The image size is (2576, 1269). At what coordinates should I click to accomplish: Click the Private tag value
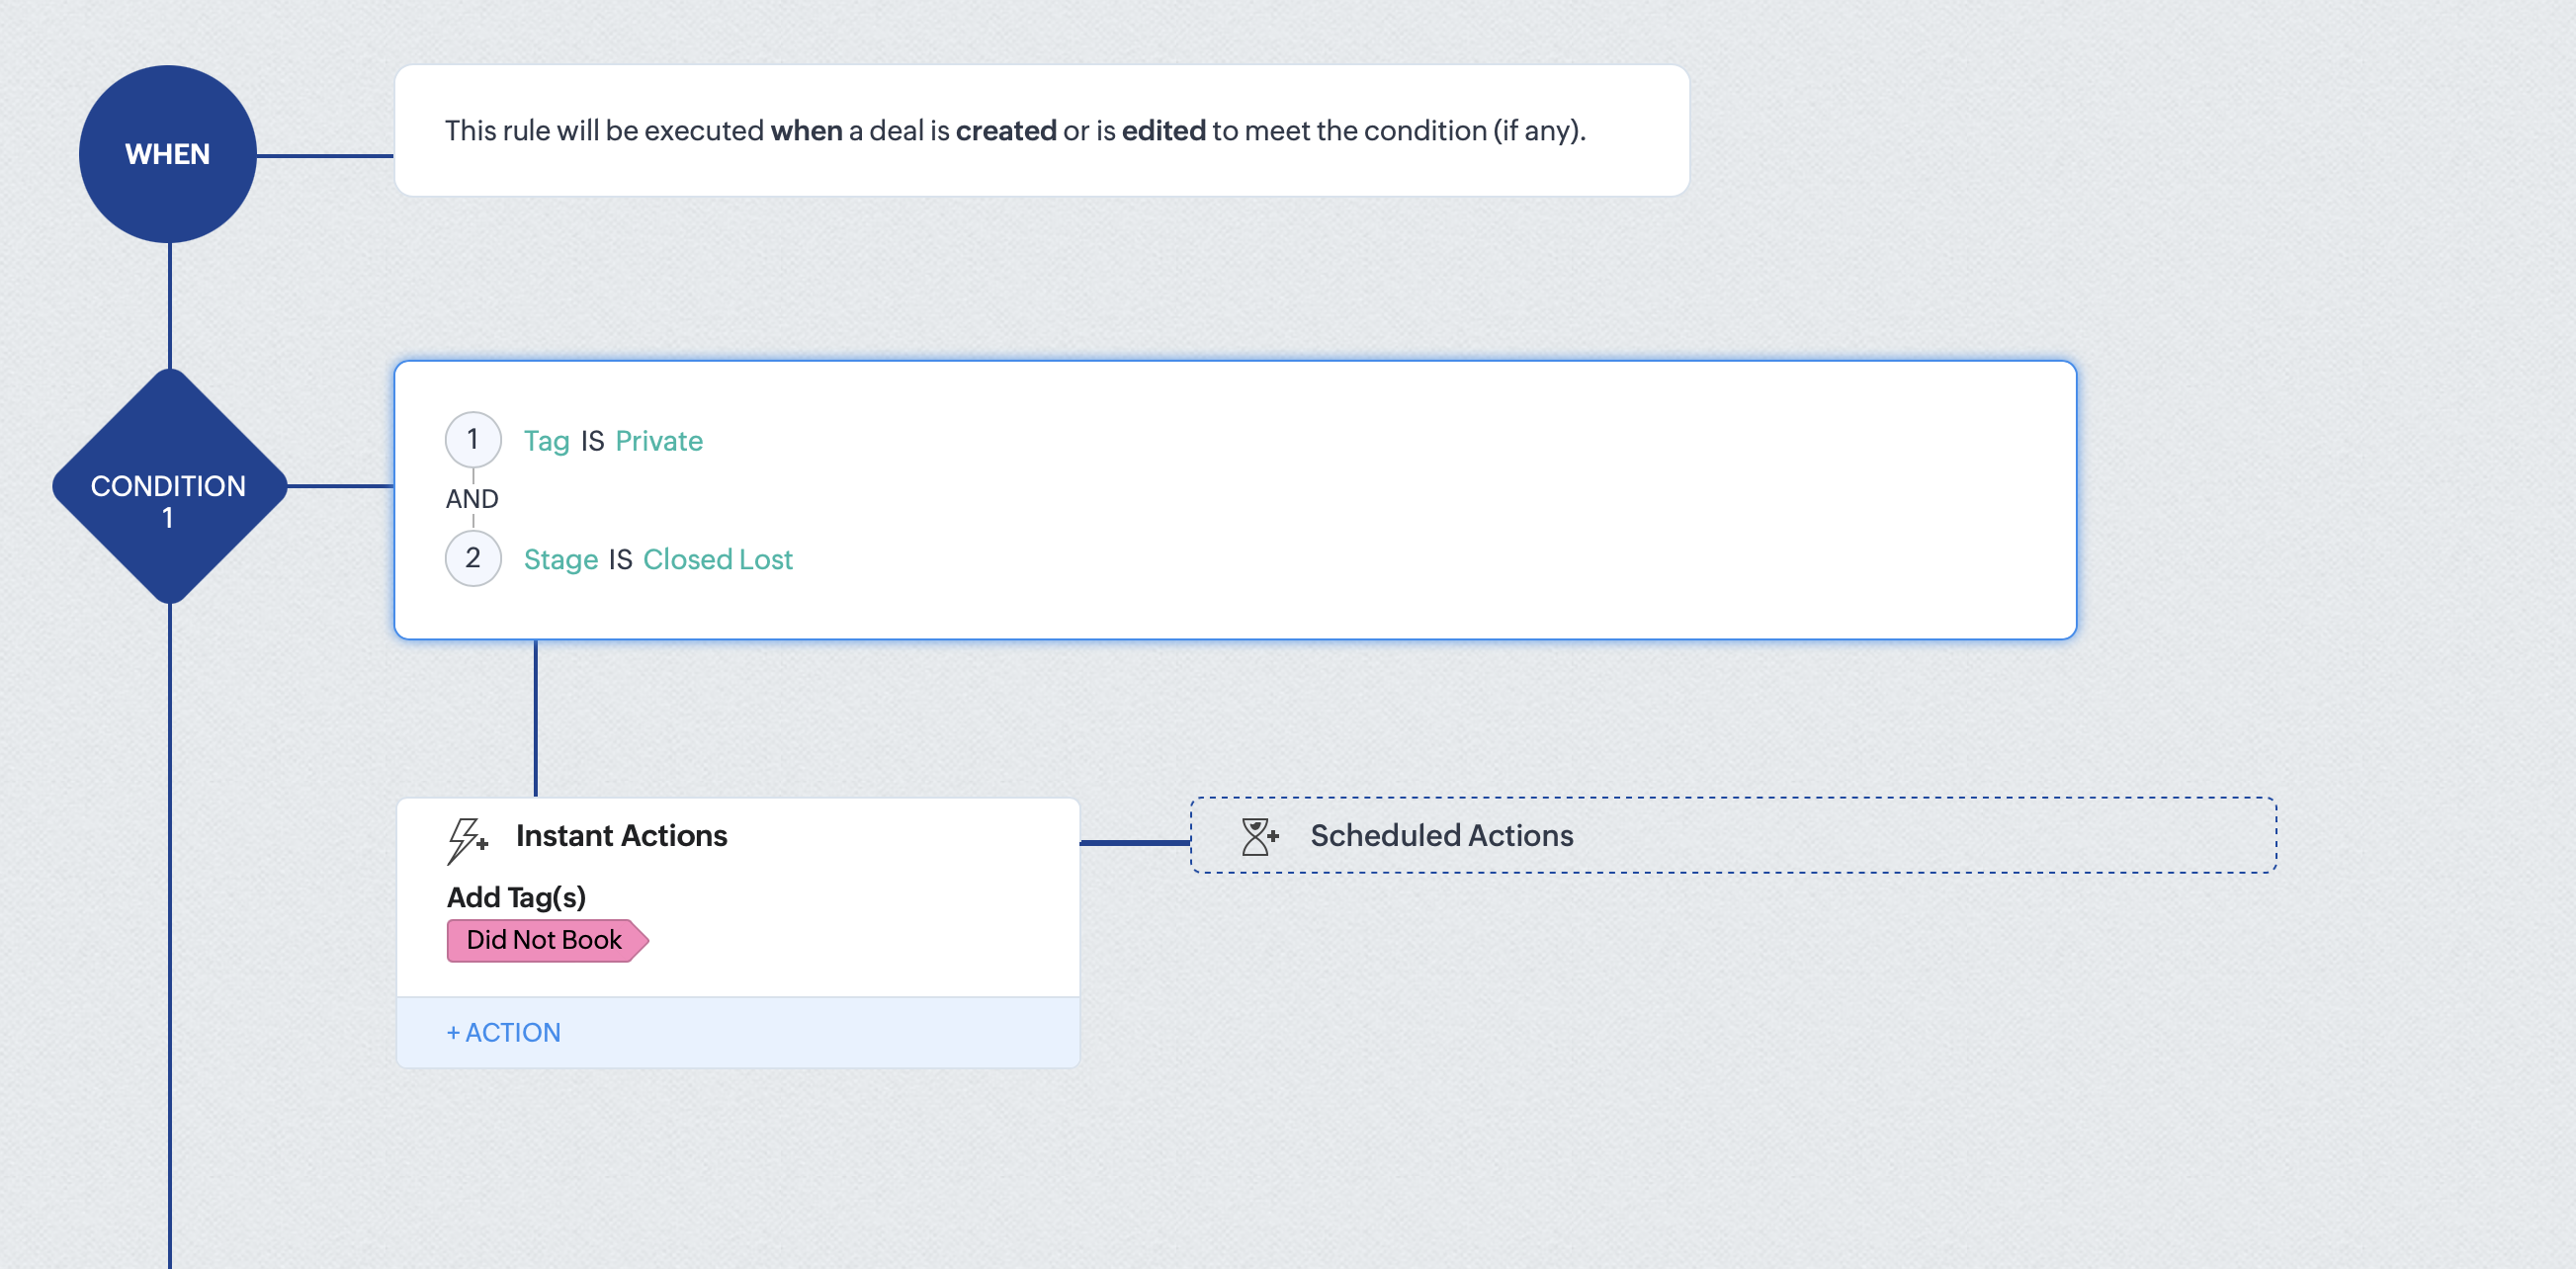(x=659, y=441)
